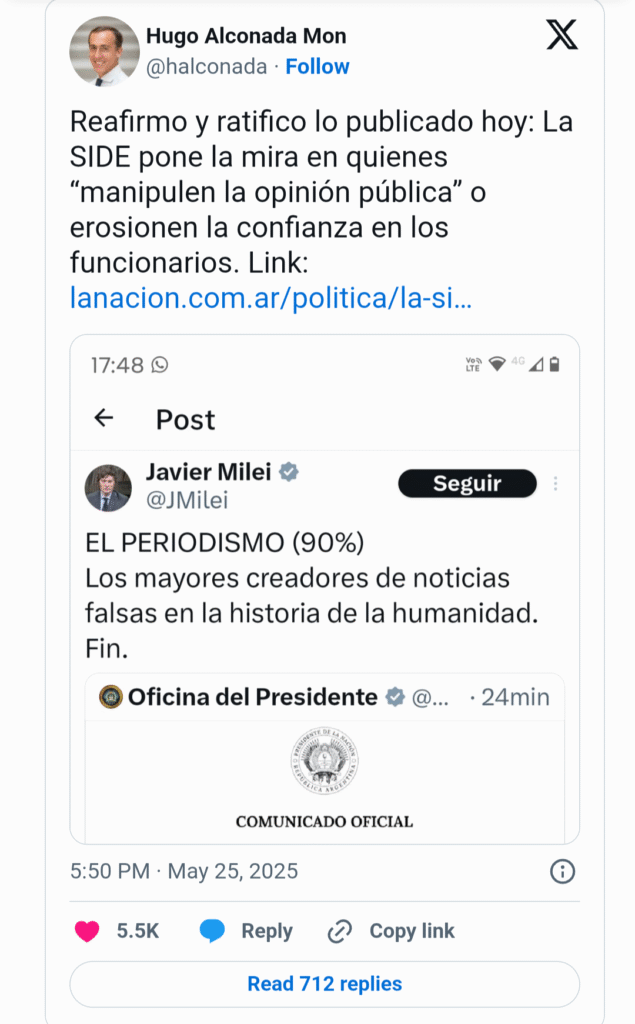Click the Oficina del Presidente avatar icon
Screen dimensions: 635x1024
[x=111, y=697]
